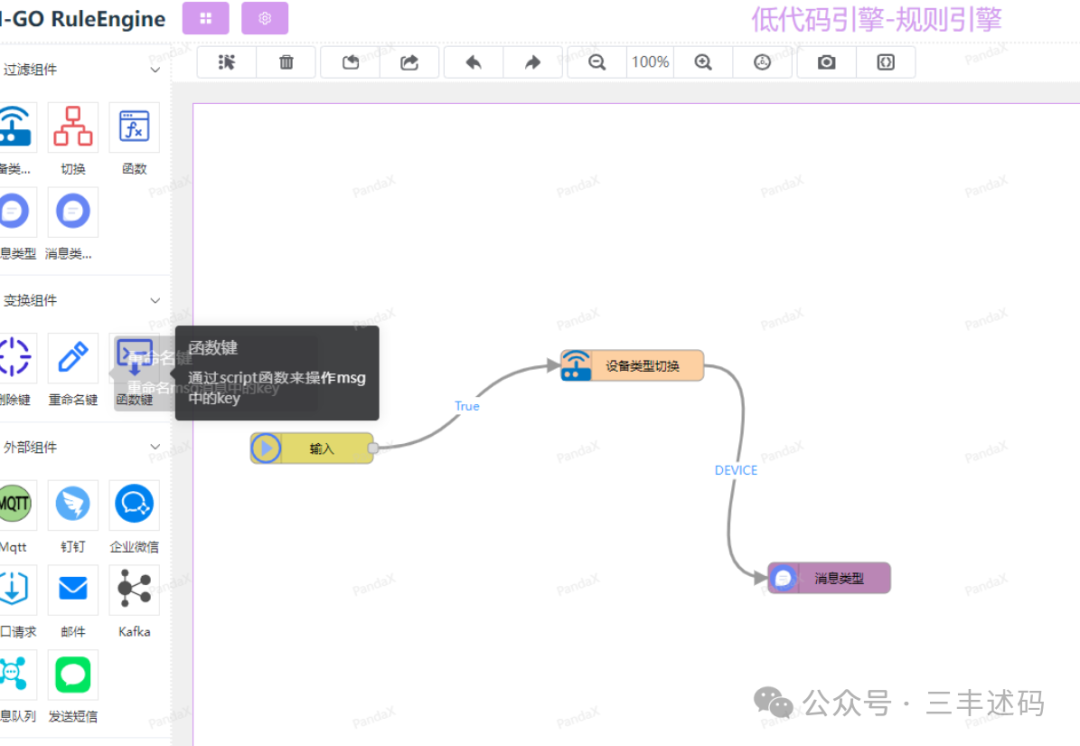Select the 企业微信 component icon

pyautogui.click(x=134, y=504)
